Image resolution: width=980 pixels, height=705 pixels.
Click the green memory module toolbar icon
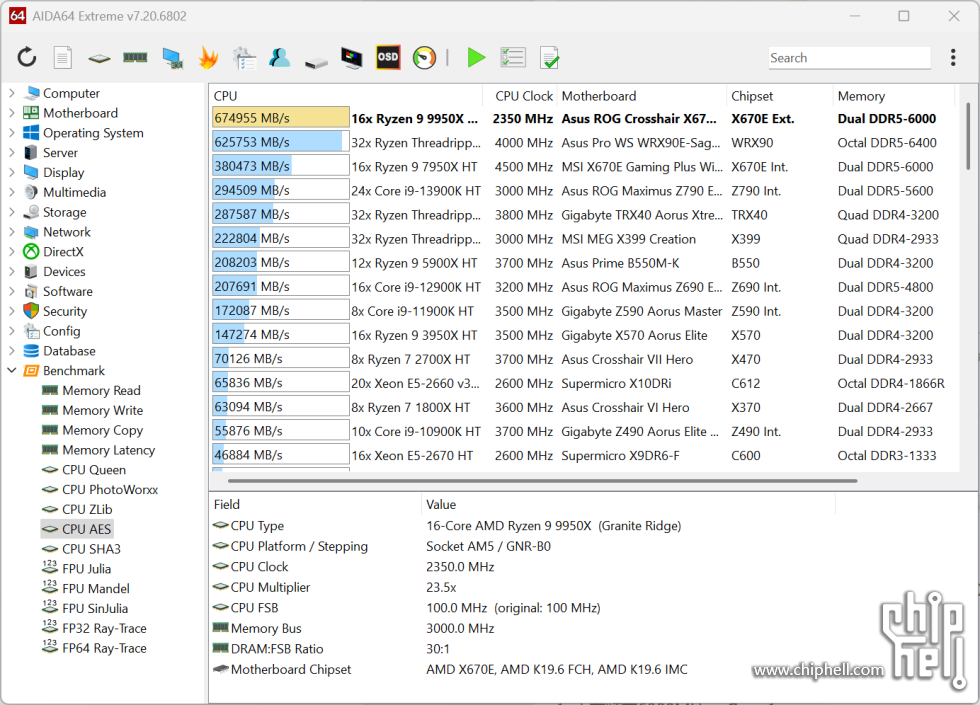(135, 58)
